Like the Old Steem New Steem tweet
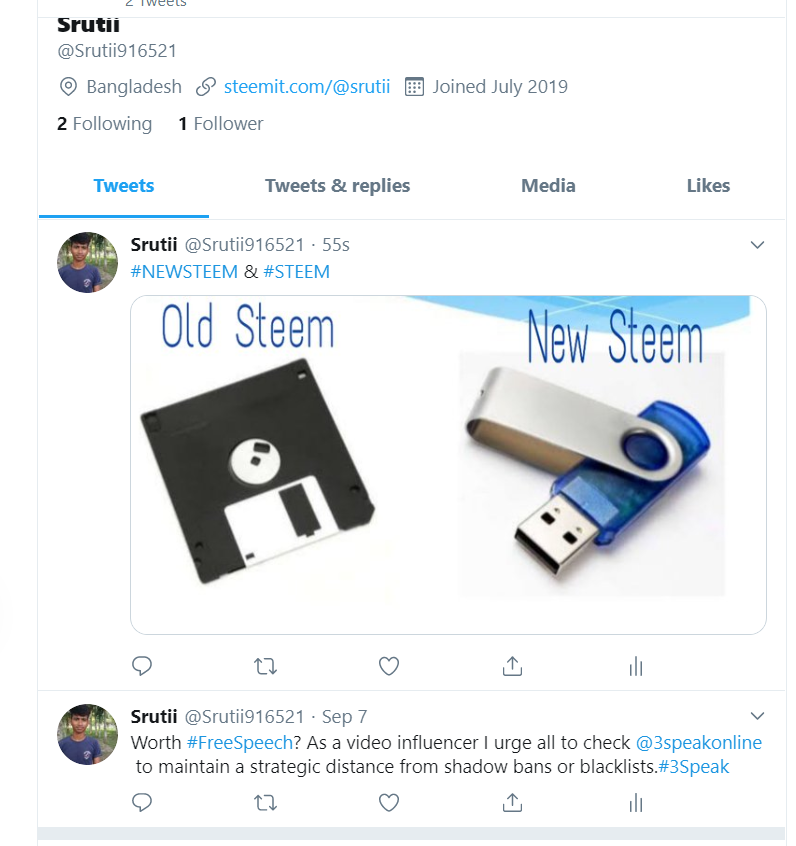796x846 pixels. 389,666
